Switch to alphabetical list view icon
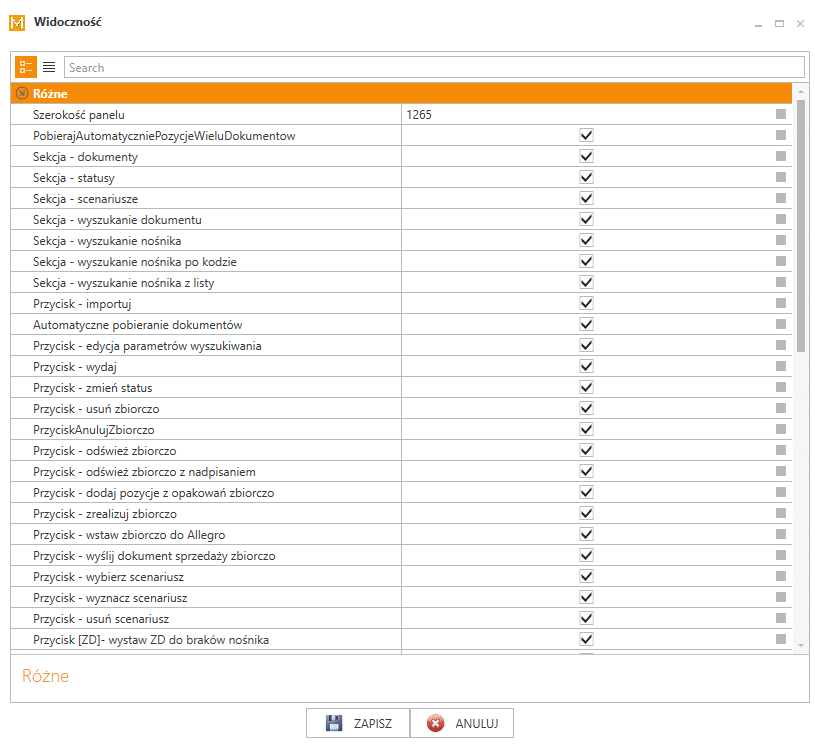The image size is (815, 744). click(x=49, y=67)
